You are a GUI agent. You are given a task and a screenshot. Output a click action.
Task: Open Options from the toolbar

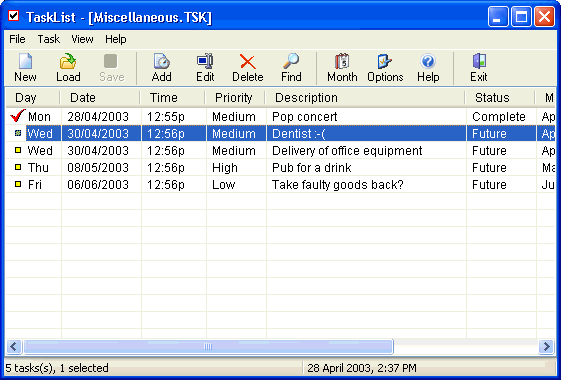(385, 68)
